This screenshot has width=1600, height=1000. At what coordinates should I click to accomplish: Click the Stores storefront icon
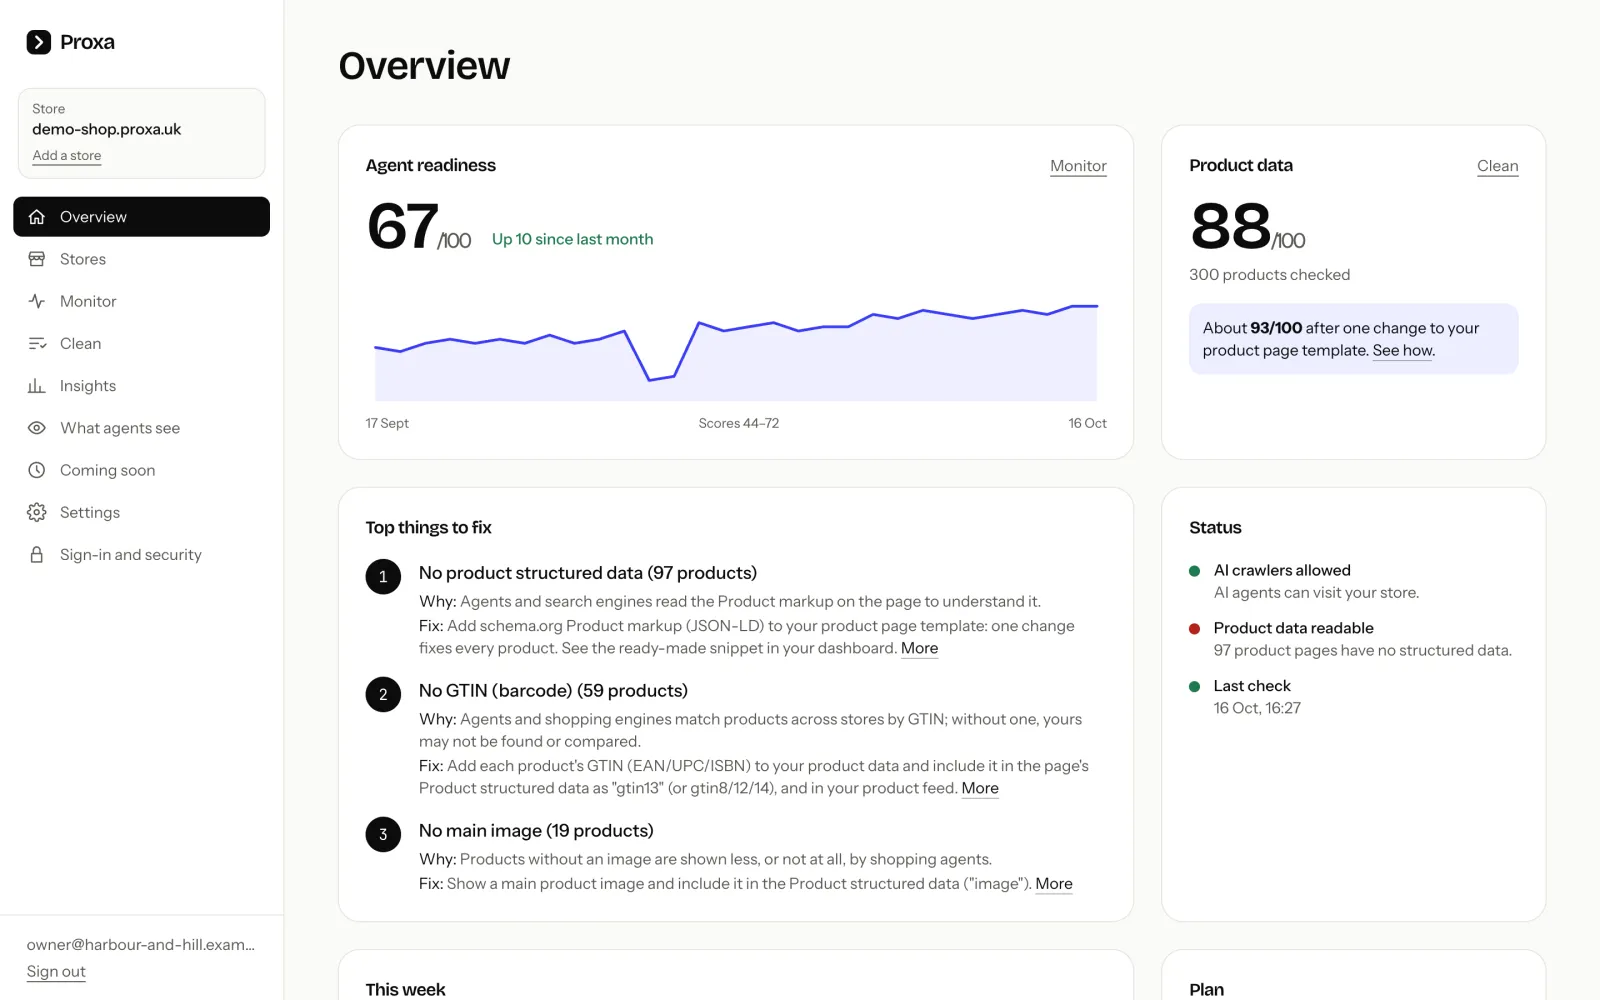click(x=37, y=259)
